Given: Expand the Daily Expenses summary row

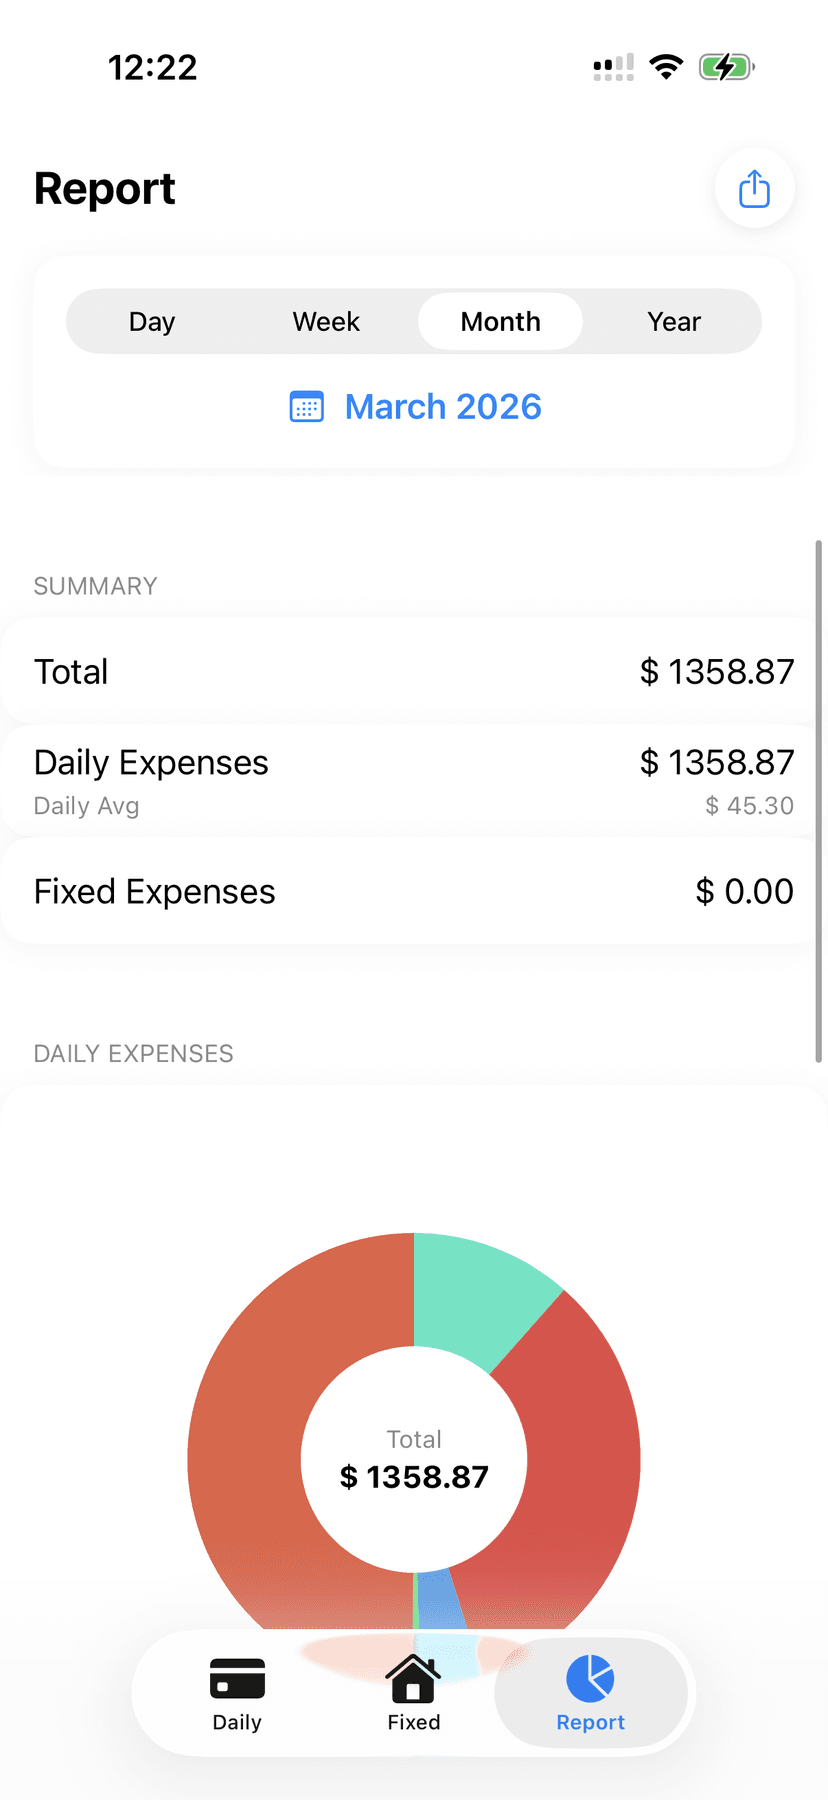Looking at the screenshot, I should coord(414,781).
